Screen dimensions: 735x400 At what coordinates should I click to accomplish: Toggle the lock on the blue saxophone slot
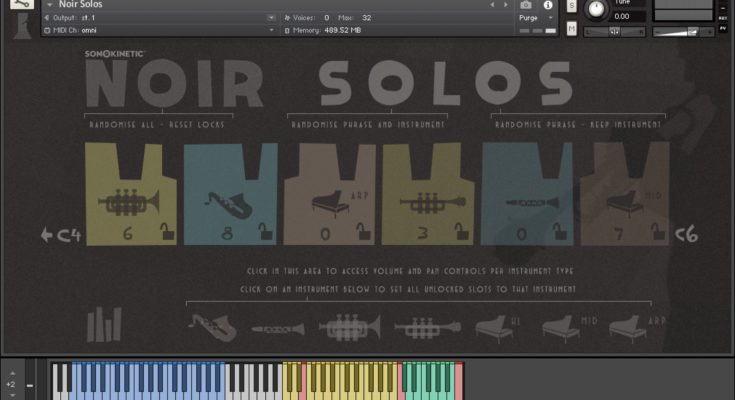pos(267,233)
